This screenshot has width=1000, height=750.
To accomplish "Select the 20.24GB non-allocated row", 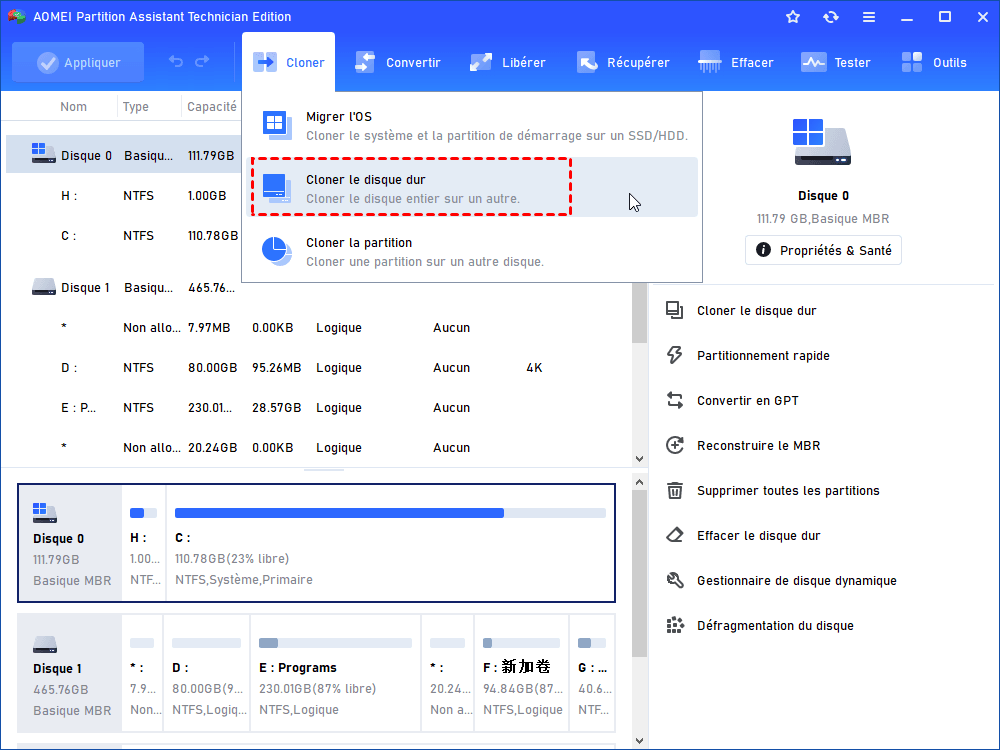I will [x=319, y=448].
